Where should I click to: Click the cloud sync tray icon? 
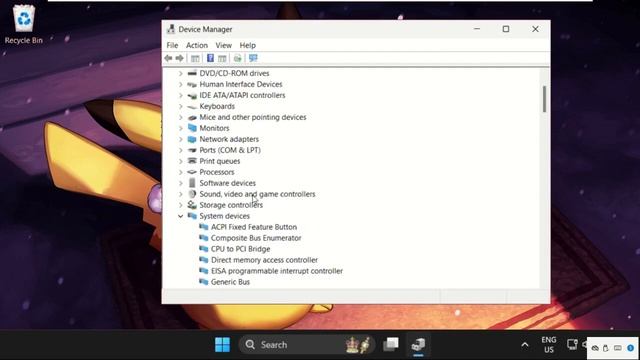tap(595, 348)
